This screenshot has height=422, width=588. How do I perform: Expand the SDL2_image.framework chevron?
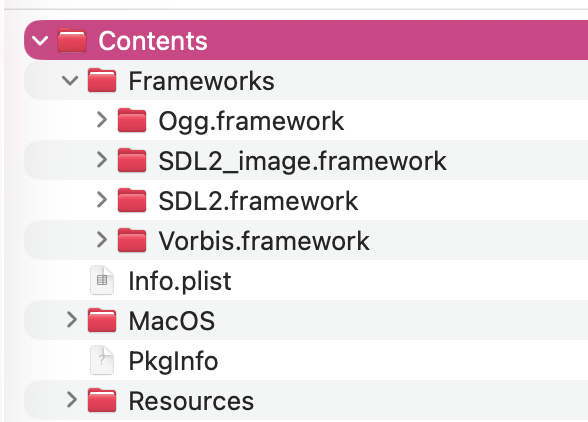[102, 160]
